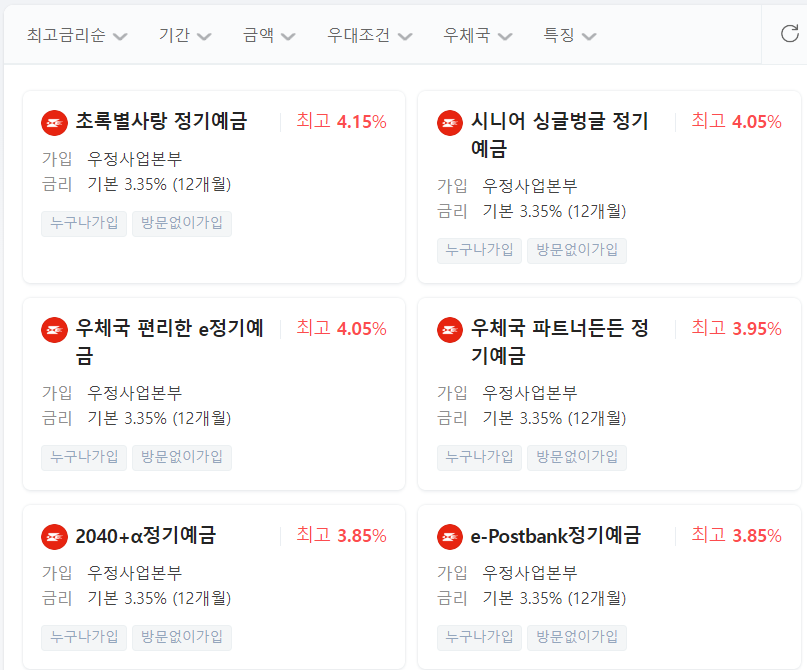Click 기본 3.35% (12개월) in 시니어 싱글벙글 card

(x=554, y=211)
